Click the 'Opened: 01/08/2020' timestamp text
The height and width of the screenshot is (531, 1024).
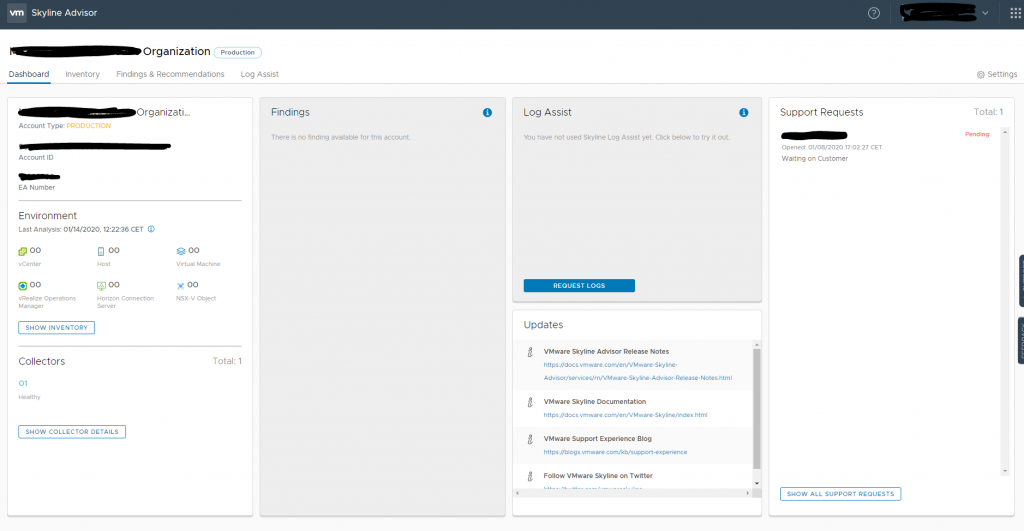(832, 148)
